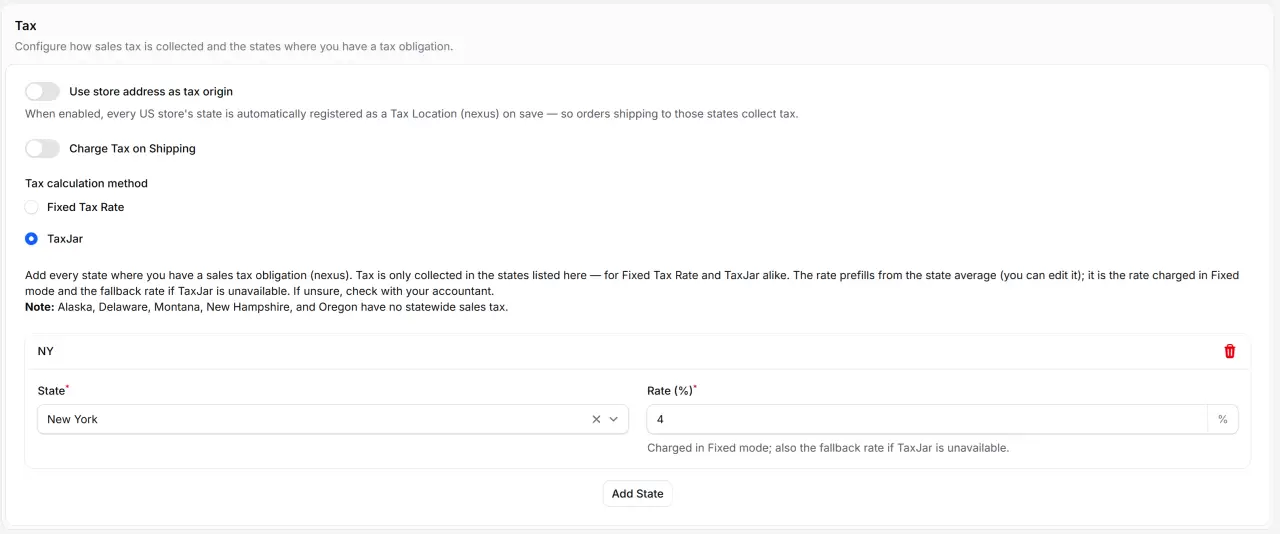
Task: Select the Fixed Tax Rate option
Action: (32, 207)
